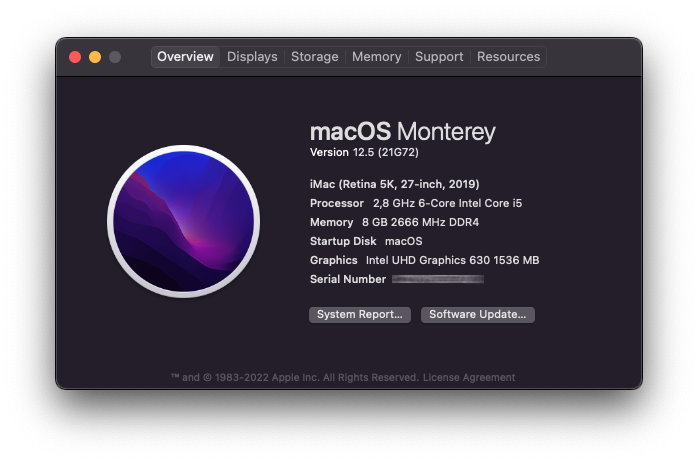Viewport: 698px width, 463px height.
Task: Go to the Support tab
Action: click(x=439, y=57)
